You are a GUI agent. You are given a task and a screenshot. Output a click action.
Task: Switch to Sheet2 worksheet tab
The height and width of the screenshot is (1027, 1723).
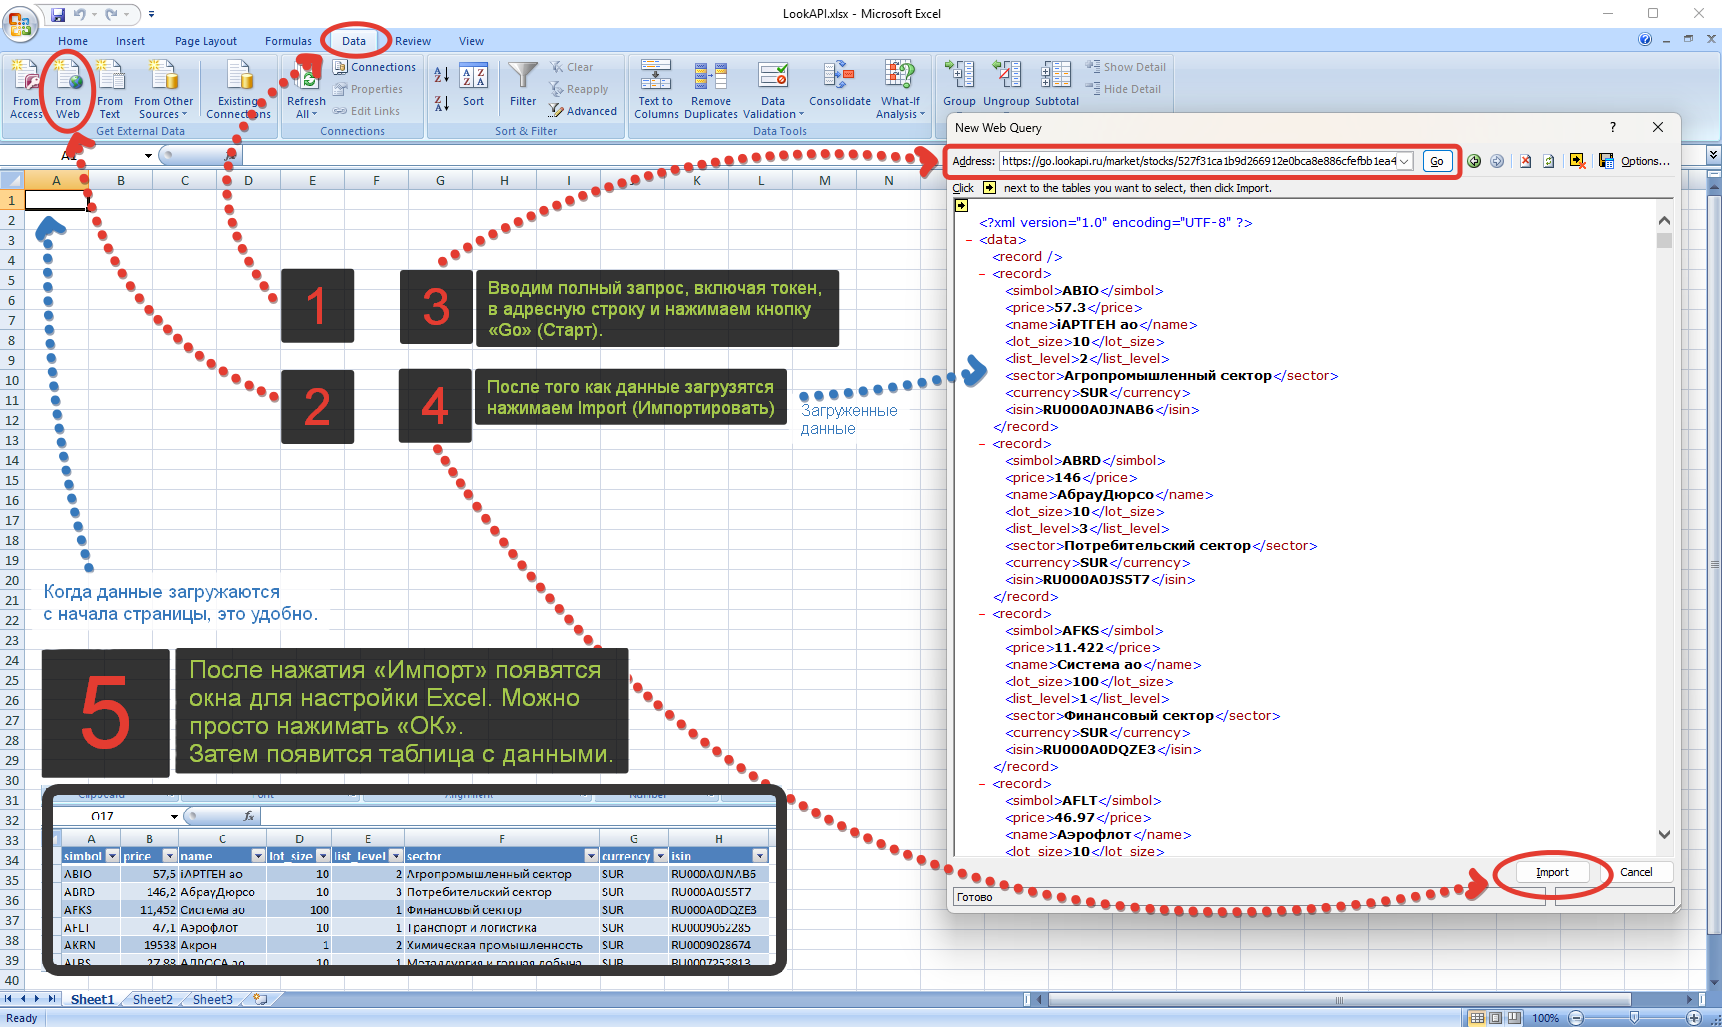pyautogui.click(x=152, y=999)
